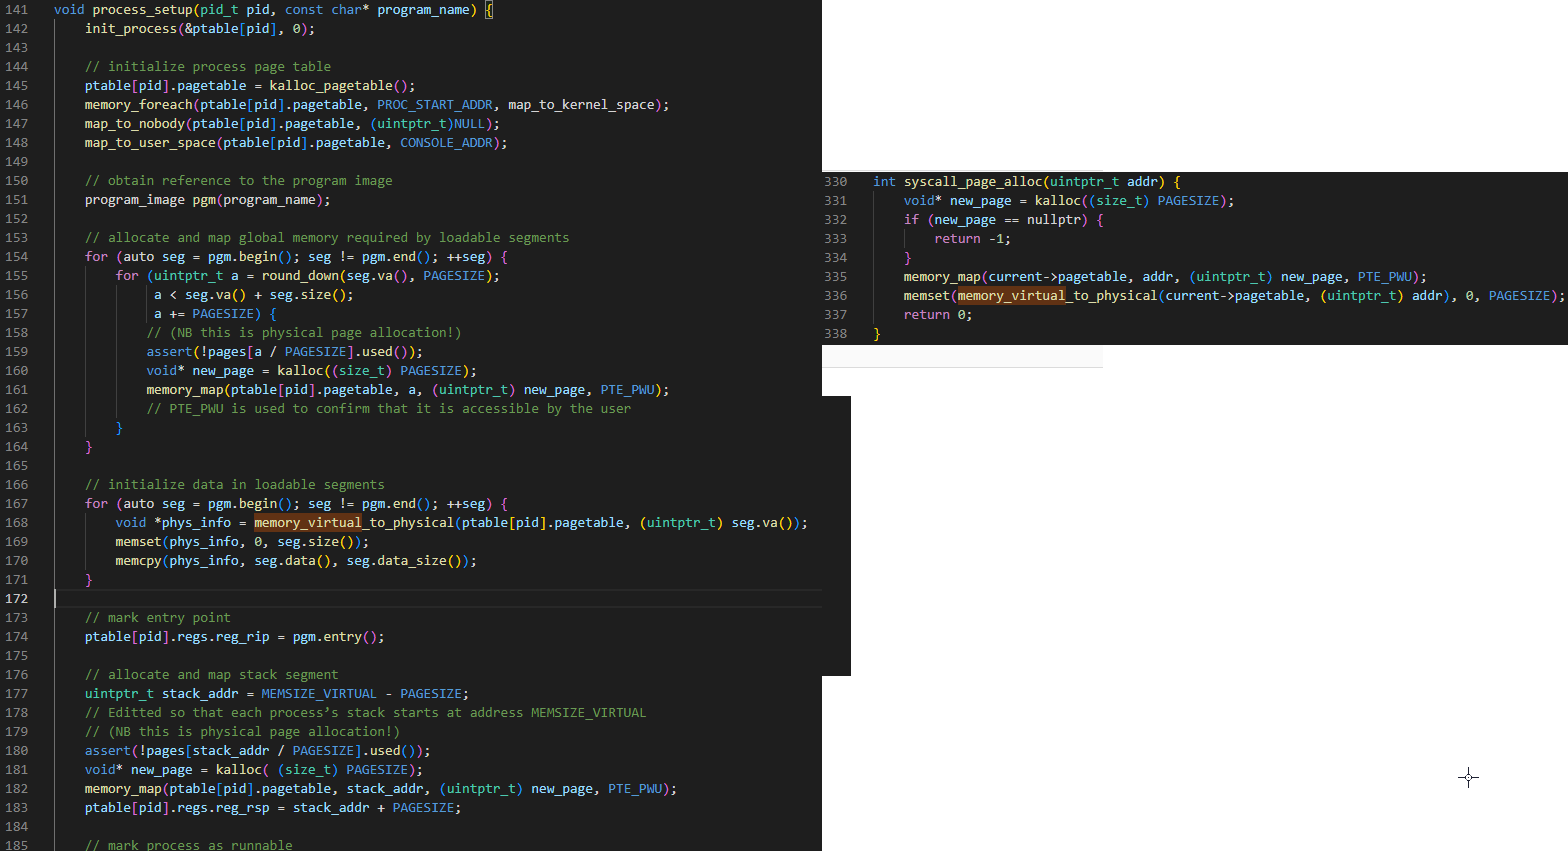Click 'return 0;' statement on line 337
1568x851 pixels.
(937, 315)
